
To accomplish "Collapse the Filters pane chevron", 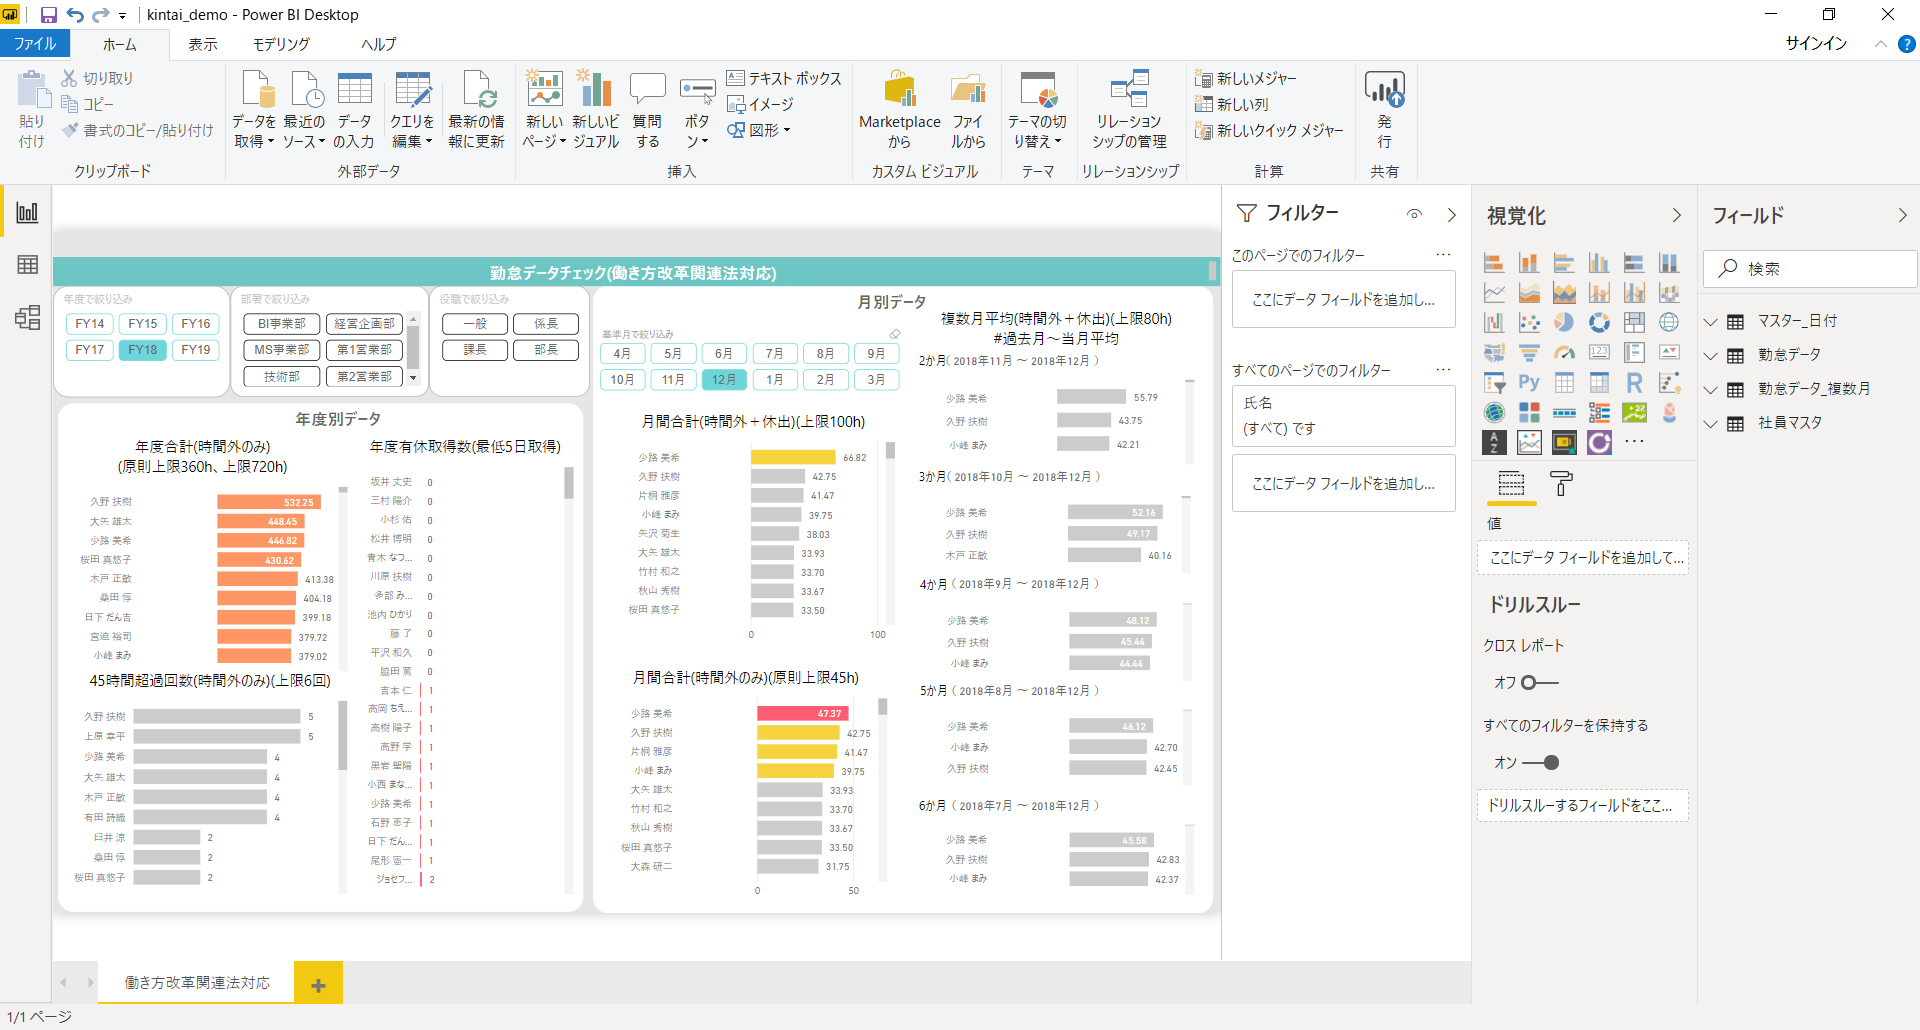I will [1452, 215].
